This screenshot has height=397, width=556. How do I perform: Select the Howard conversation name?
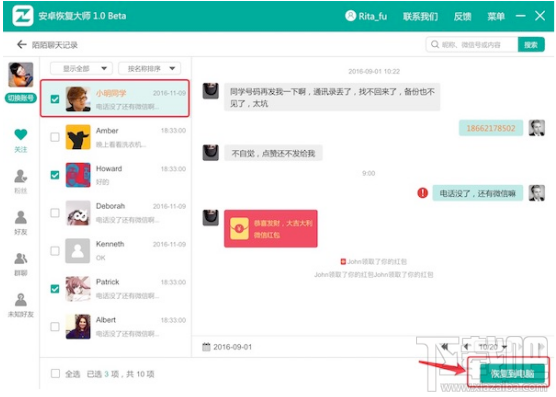point(109,168)
